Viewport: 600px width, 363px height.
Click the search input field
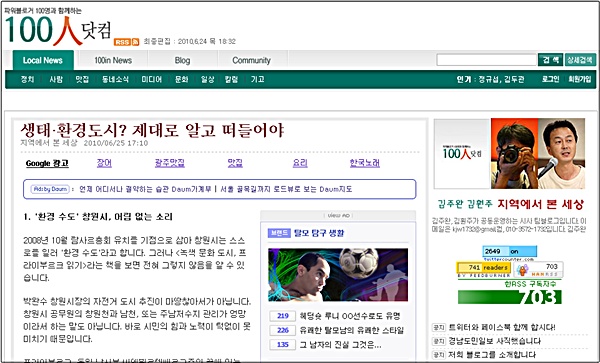click(486, 60)
